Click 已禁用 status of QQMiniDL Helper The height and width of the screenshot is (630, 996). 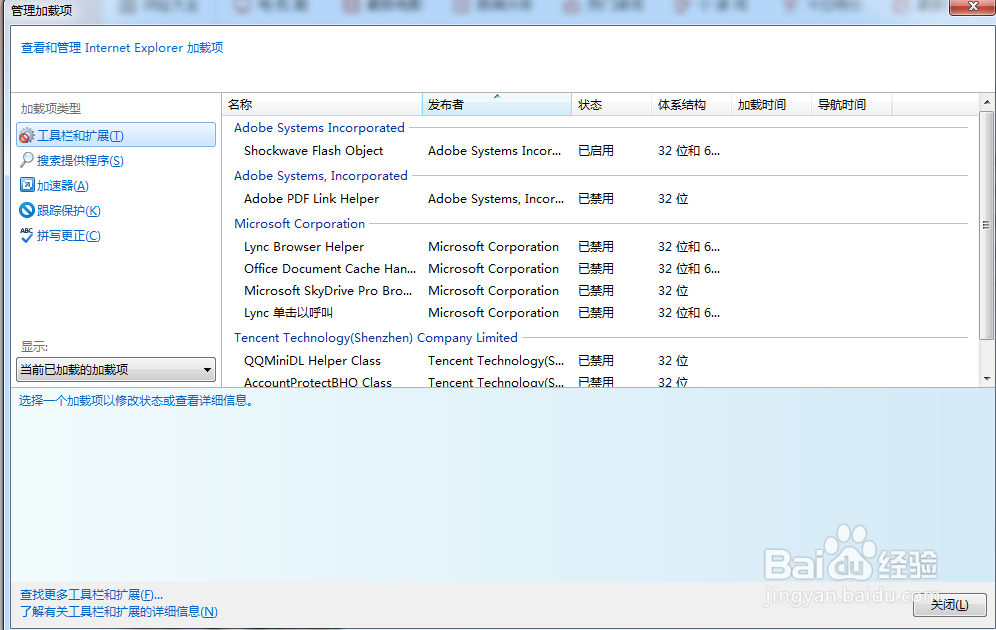point(596,361)
